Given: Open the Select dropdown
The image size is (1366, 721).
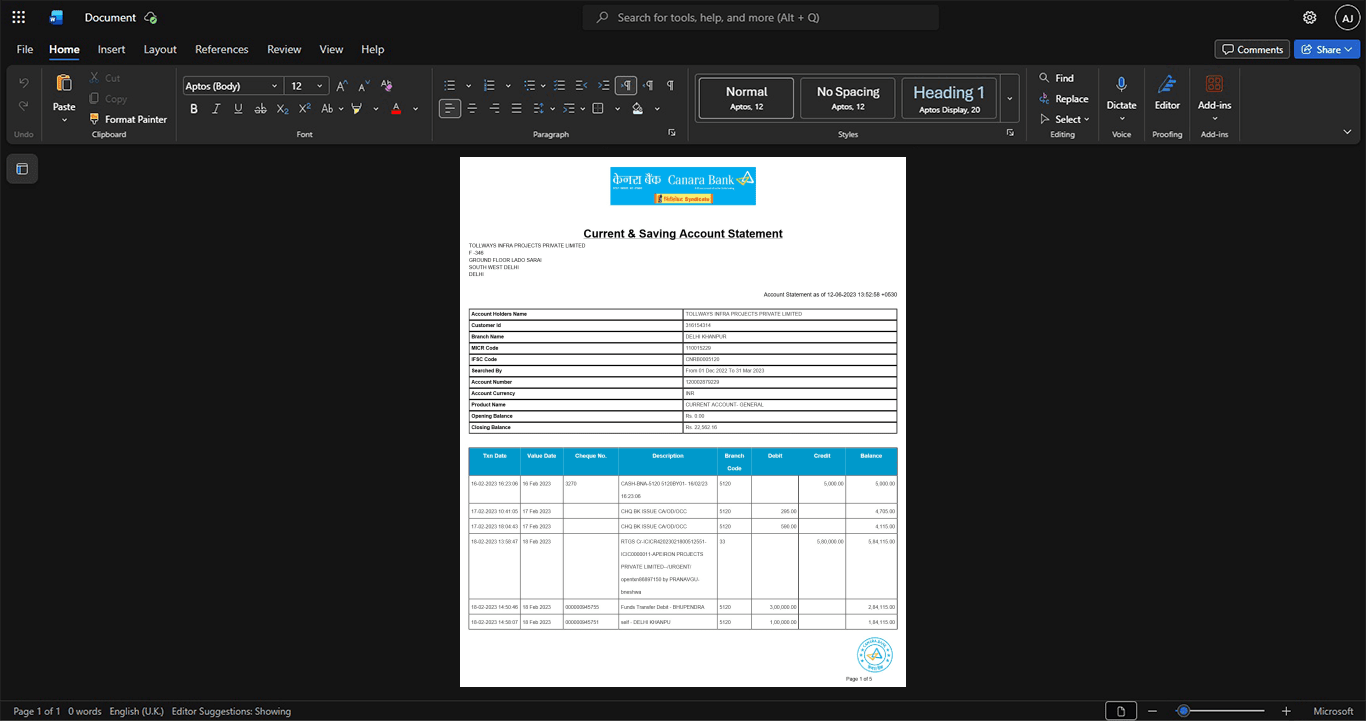Looking at the screenshot, I should click(x=1064, y=119).
